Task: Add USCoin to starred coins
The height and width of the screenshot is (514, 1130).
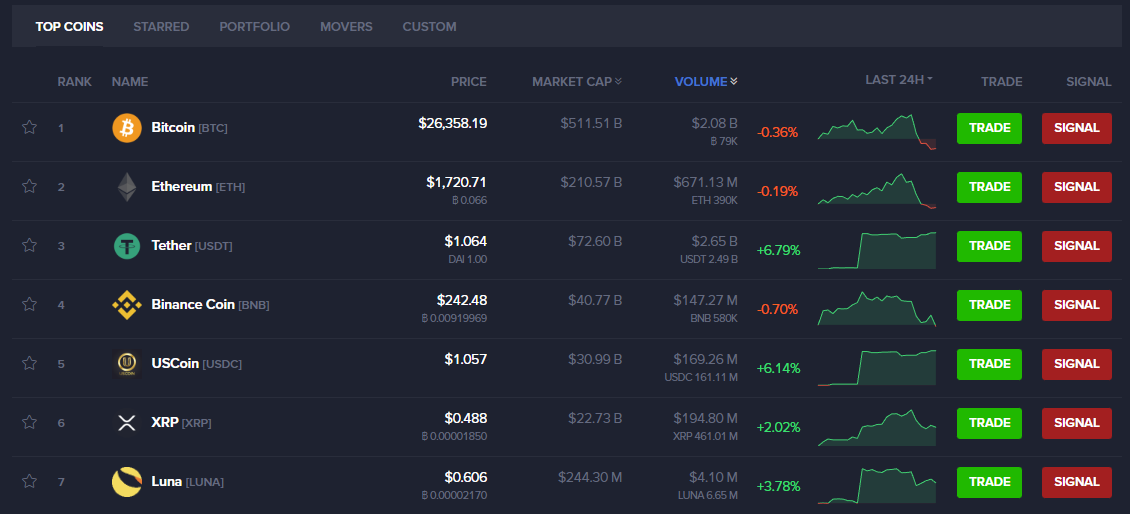Action: [29, 363]
